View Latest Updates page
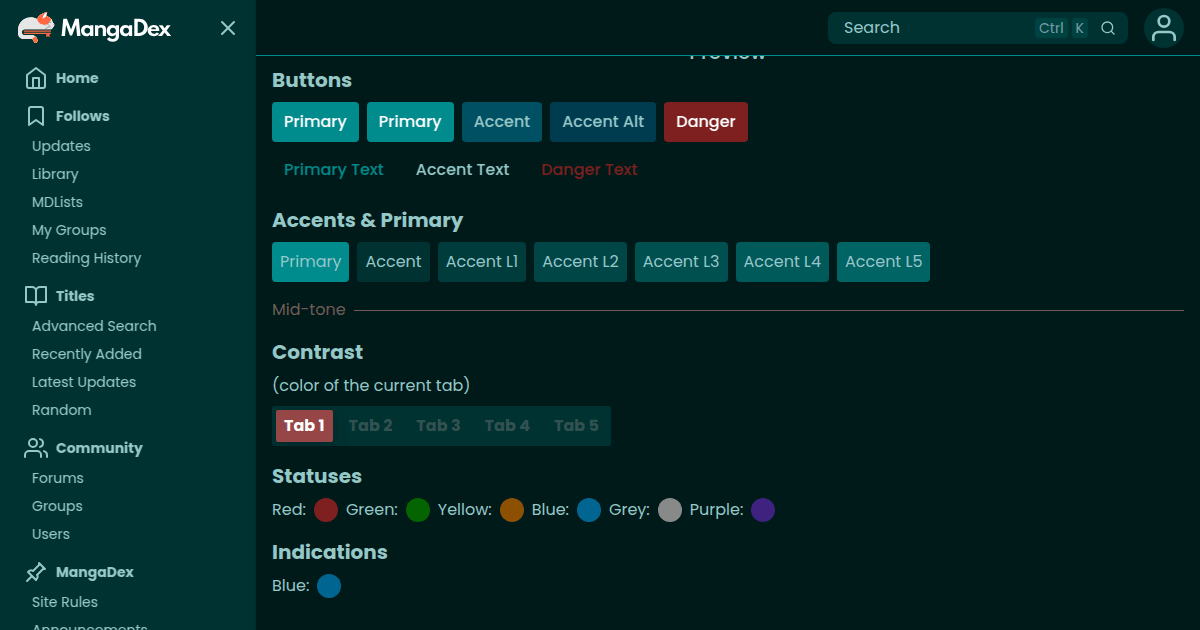The image size is (1200, 630). pos(84,382)
